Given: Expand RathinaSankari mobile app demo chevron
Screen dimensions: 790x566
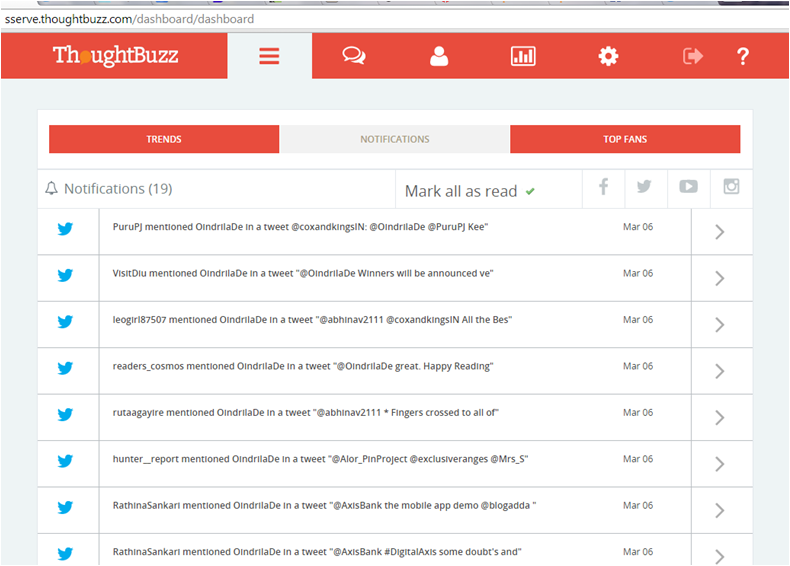Looking at the screenshot, I should 720,510.
